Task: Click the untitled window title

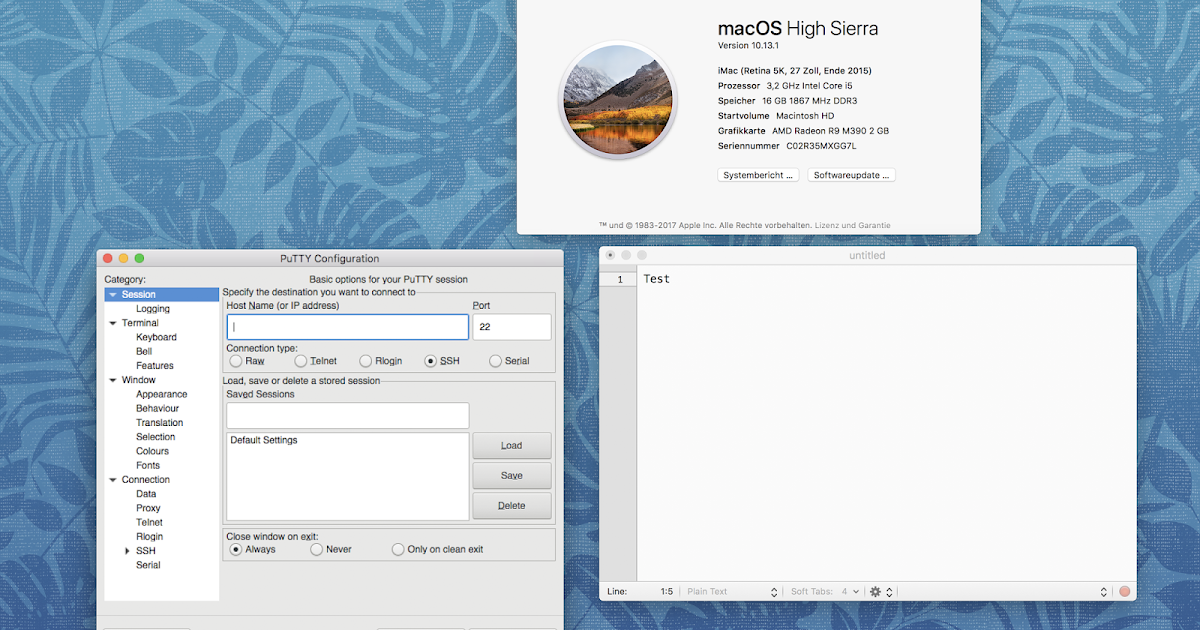Action: pos(867,256)
